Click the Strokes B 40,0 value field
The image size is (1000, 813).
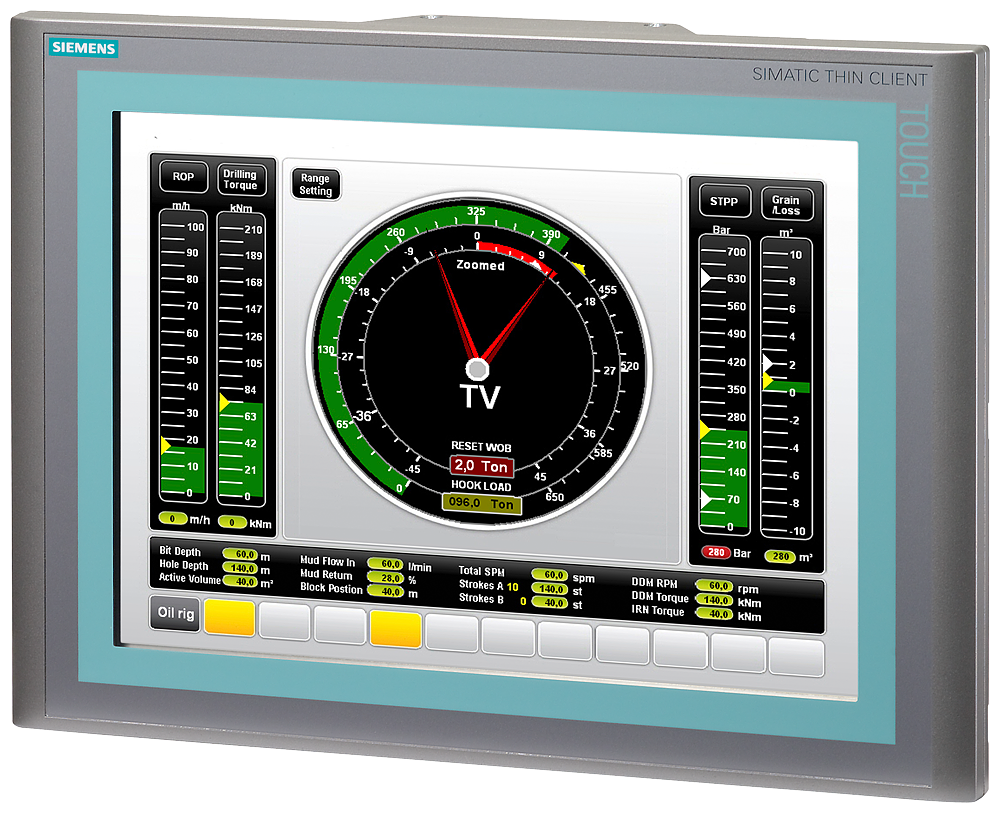tap(549, 602)
